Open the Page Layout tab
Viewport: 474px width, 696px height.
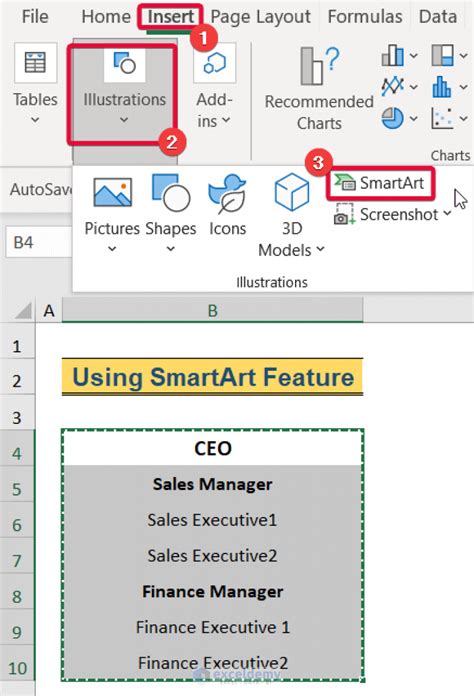pyautogui.click(x=261, y=17)
